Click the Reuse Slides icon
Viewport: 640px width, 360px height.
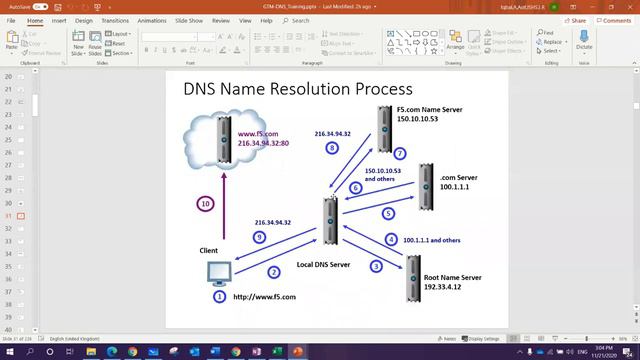tap(95, 37)
